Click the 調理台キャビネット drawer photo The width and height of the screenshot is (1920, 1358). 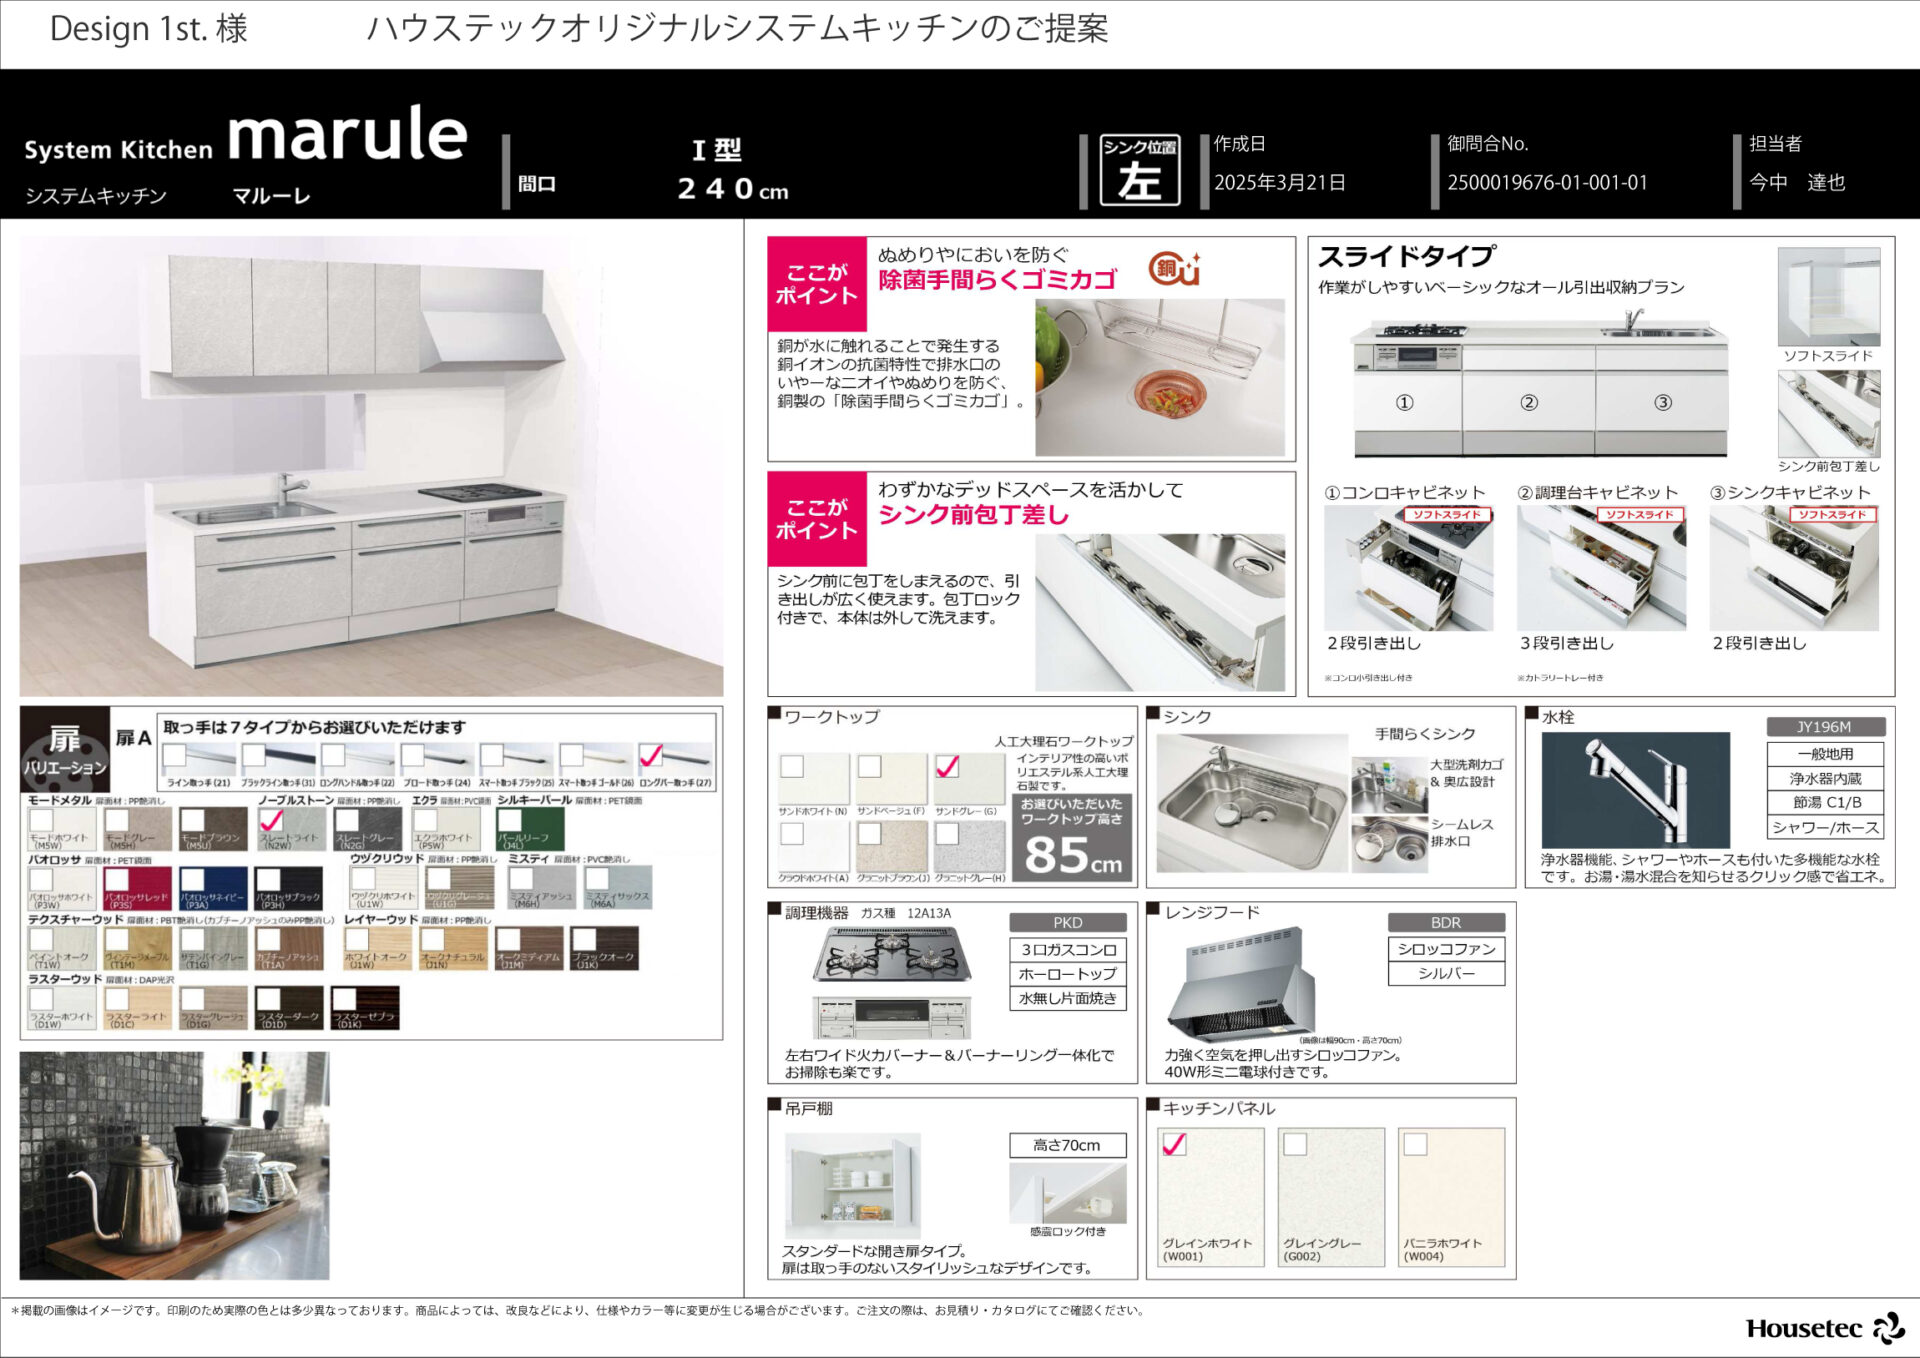pyautogui.click(x=1601, y=568)
